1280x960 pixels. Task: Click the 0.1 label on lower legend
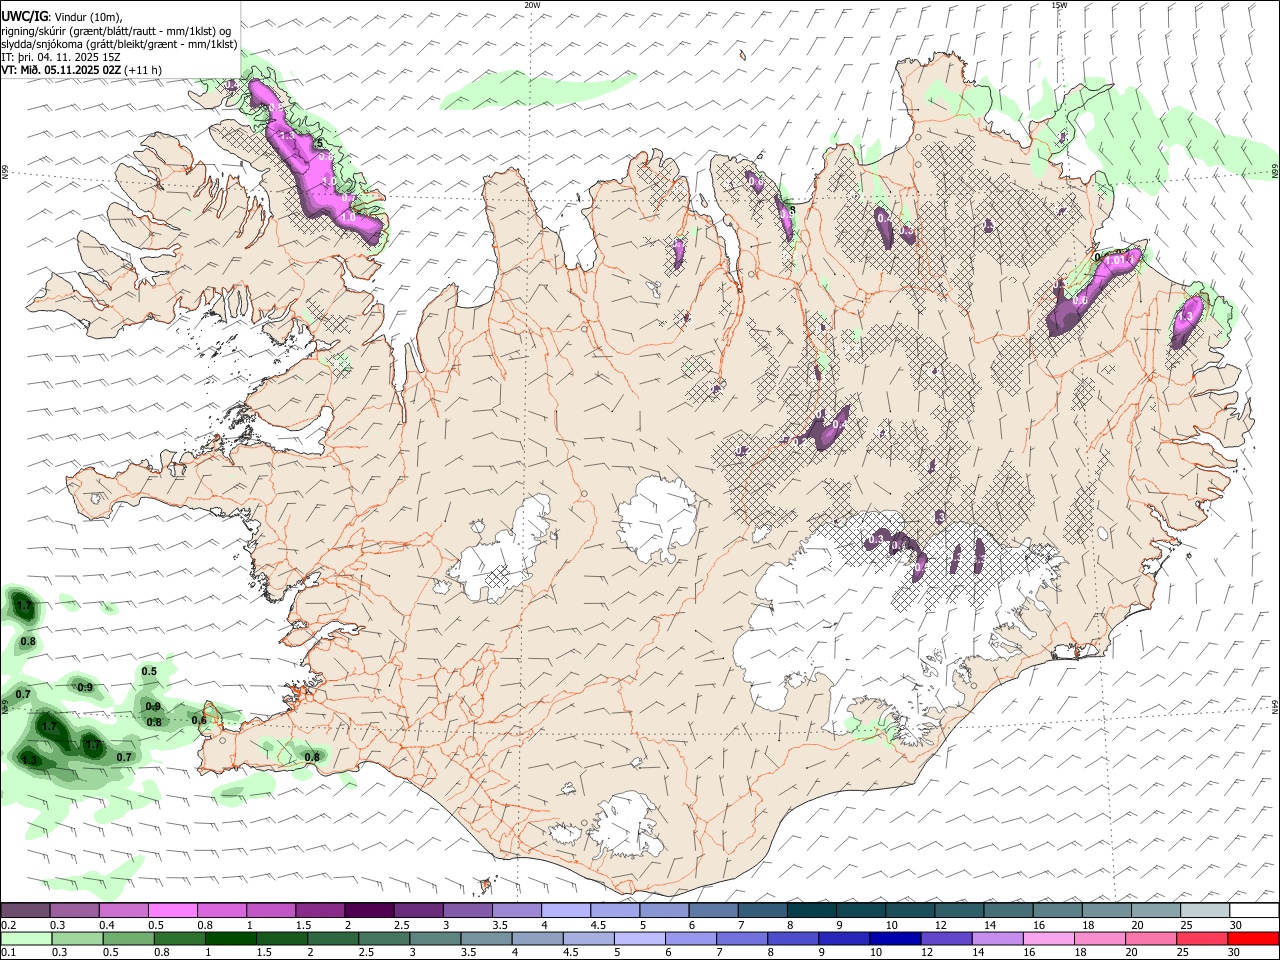click(7, 953)
